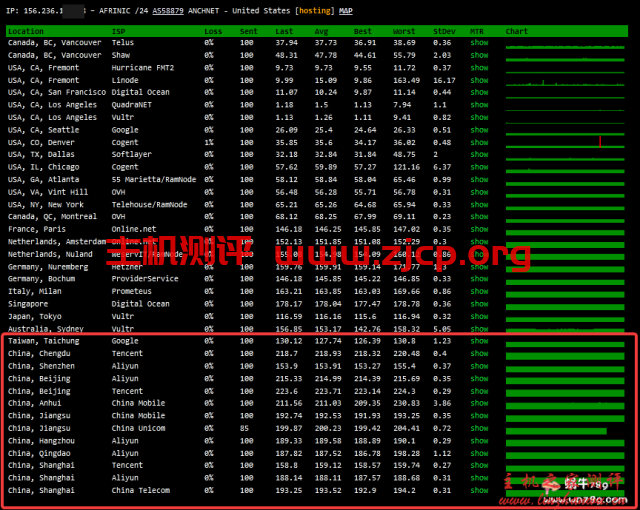This screenshot has height=510, width=640.
Task: Click the StDev column header
Action: [x=444, y=31]
